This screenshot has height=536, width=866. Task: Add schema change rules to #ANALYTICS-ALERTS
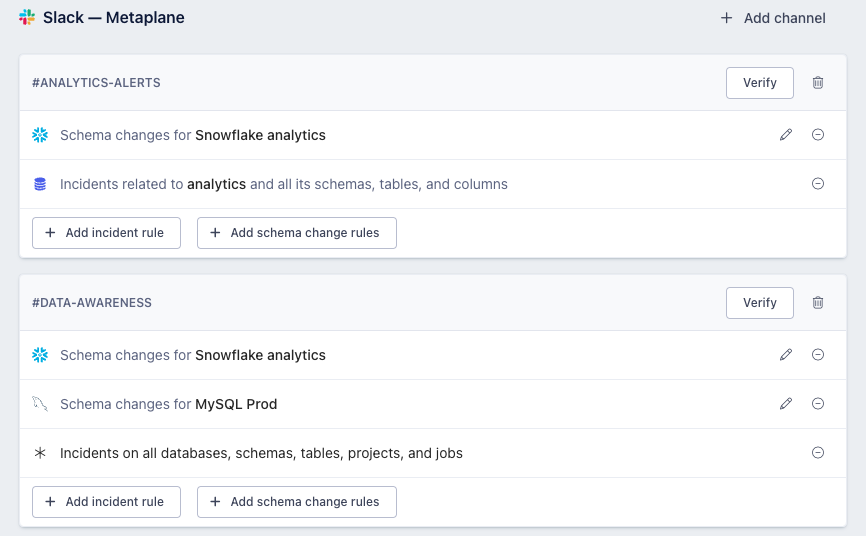296,233
